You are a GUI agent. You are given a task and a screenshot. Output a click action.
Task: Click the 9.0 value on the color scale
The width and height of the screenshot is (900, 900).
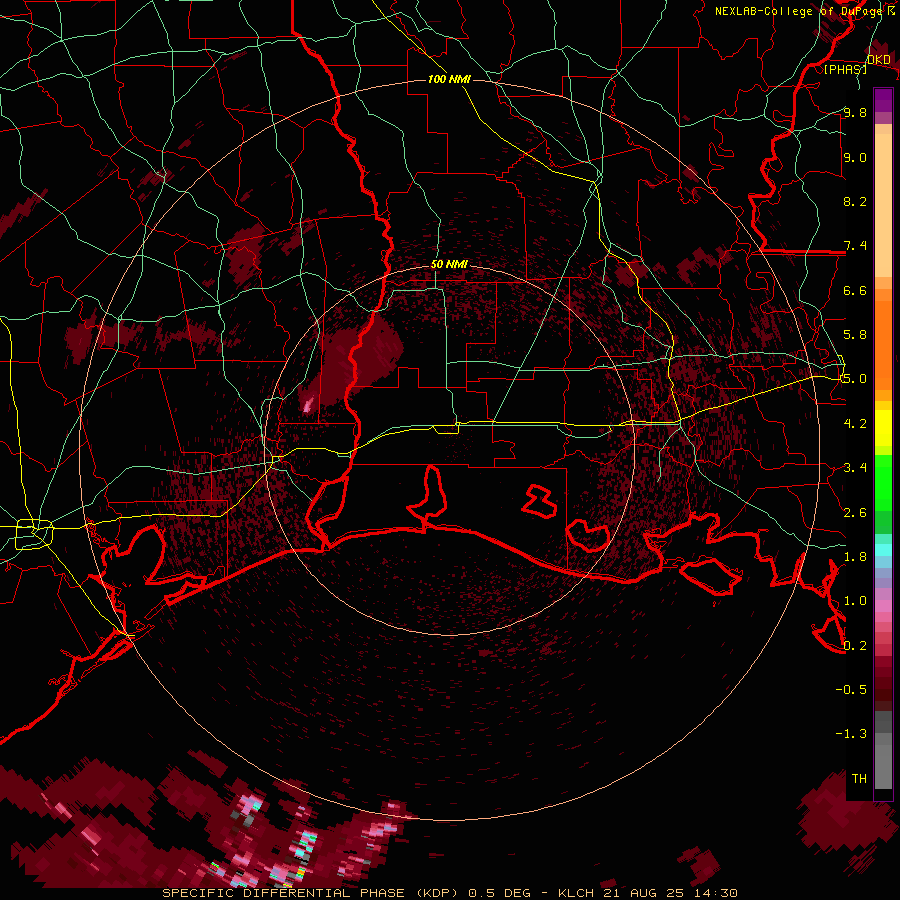click(x=855, y=157)
